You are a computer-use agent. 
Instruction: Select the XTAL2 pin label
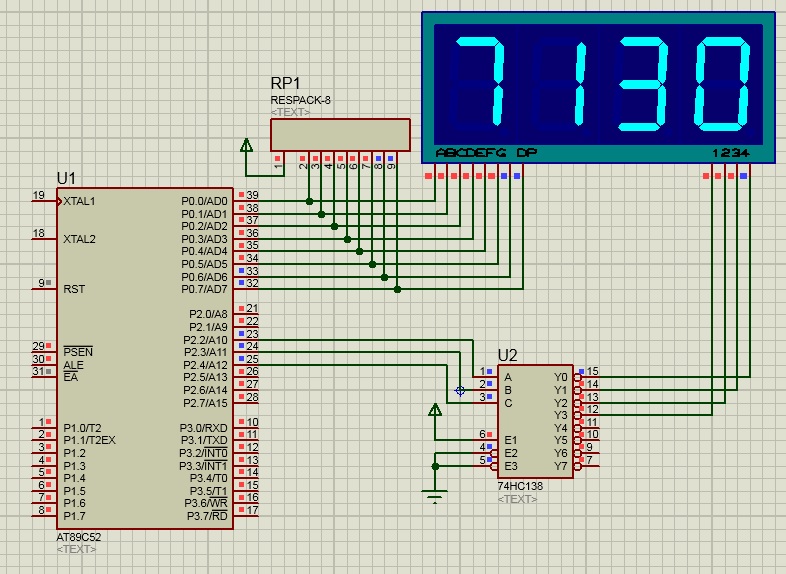(79, 239)
